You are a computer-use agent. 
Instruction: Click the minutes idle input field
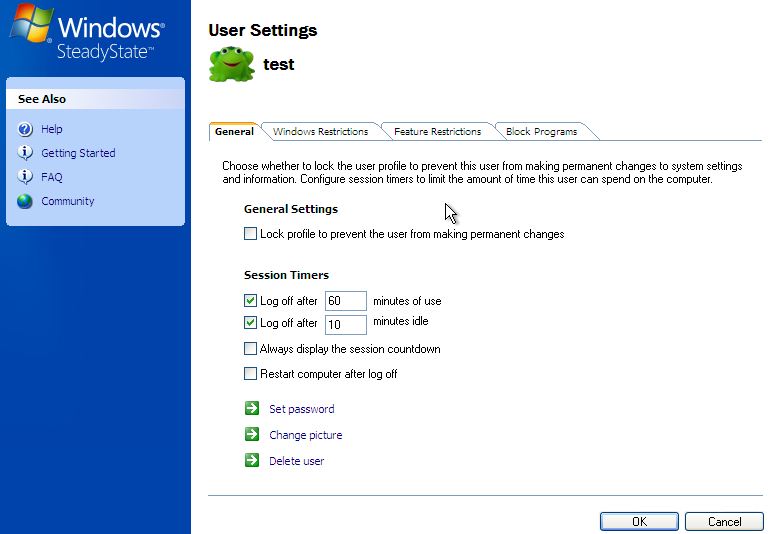[346, 324]
